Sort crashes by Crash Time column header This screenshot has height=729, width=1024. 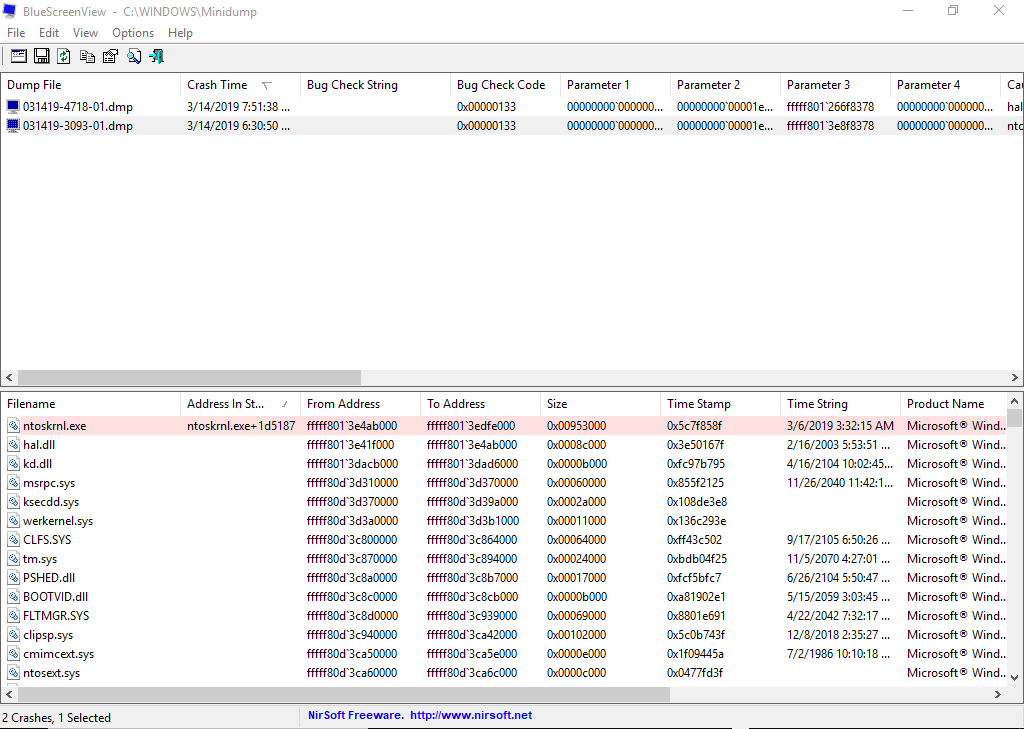240,85
